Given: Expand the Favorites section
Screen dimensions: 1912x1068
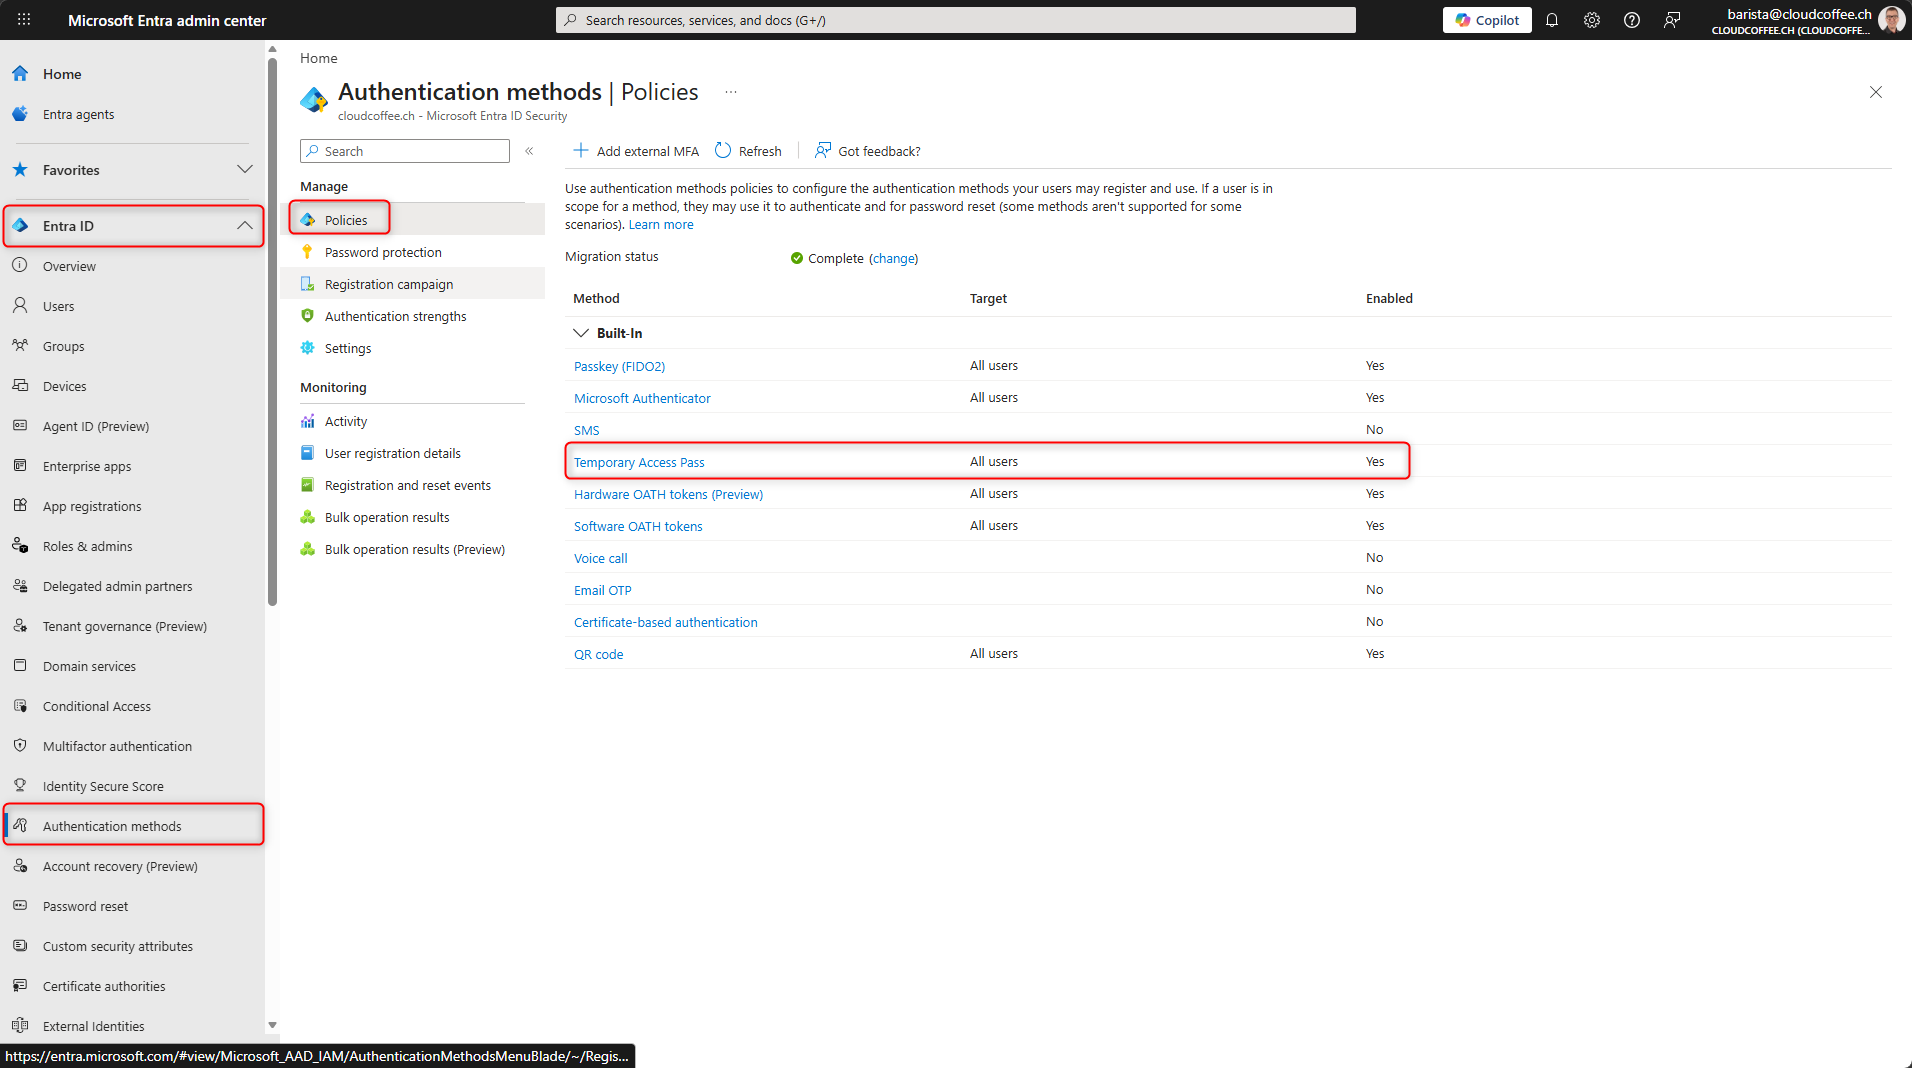Looking at the screenshot, I should (244, 170).
